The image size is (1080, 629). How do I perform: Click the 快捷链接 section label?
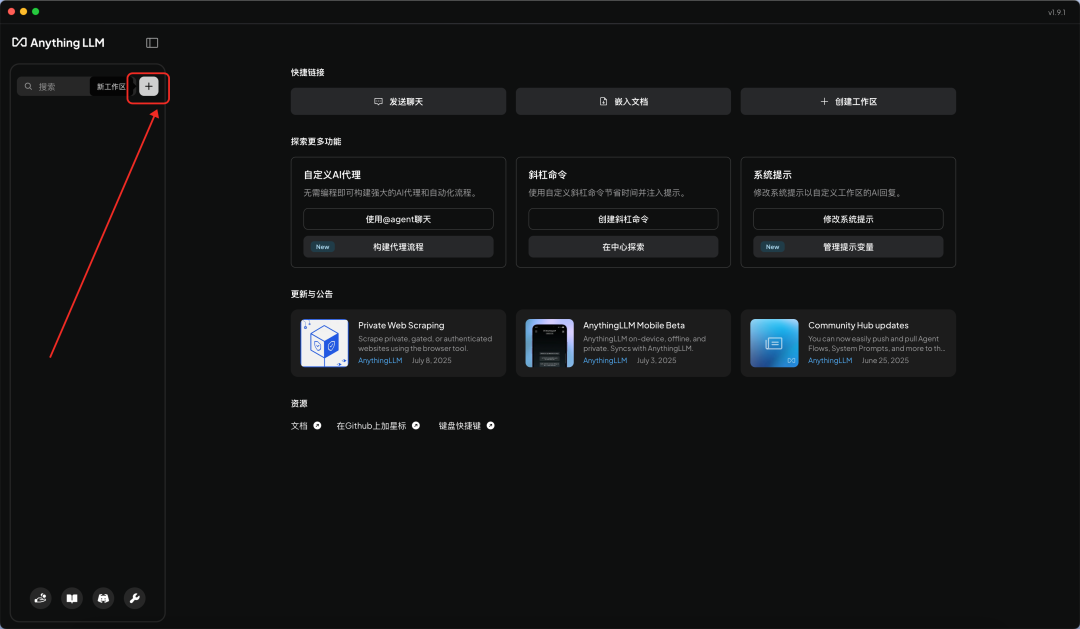tap(308, 72)
